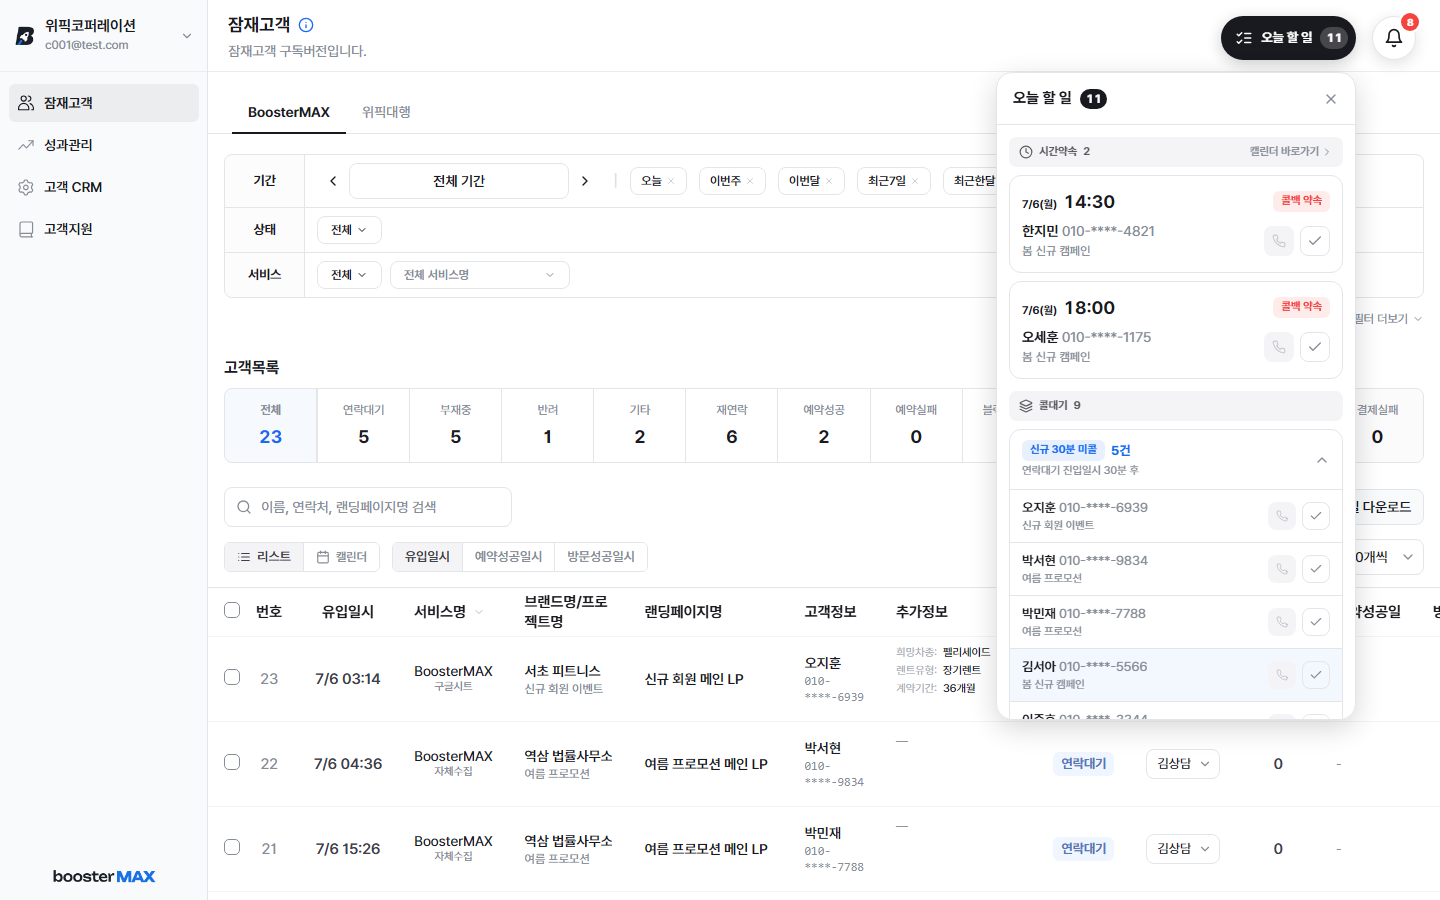Click the info icon next to 잠재고객 title
This screenshot has height=900, width=1440.
[306, 25]
